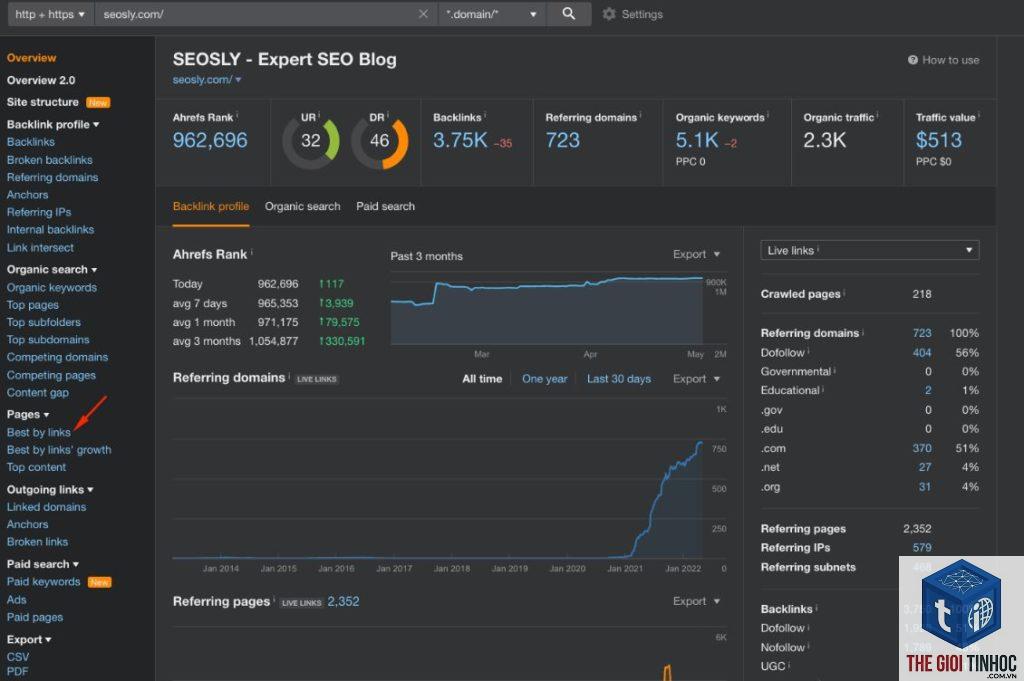This screenshot has height=681, width=1024.
Task: Click the 2,352 Referring pages count link
Action: [344, 601]
